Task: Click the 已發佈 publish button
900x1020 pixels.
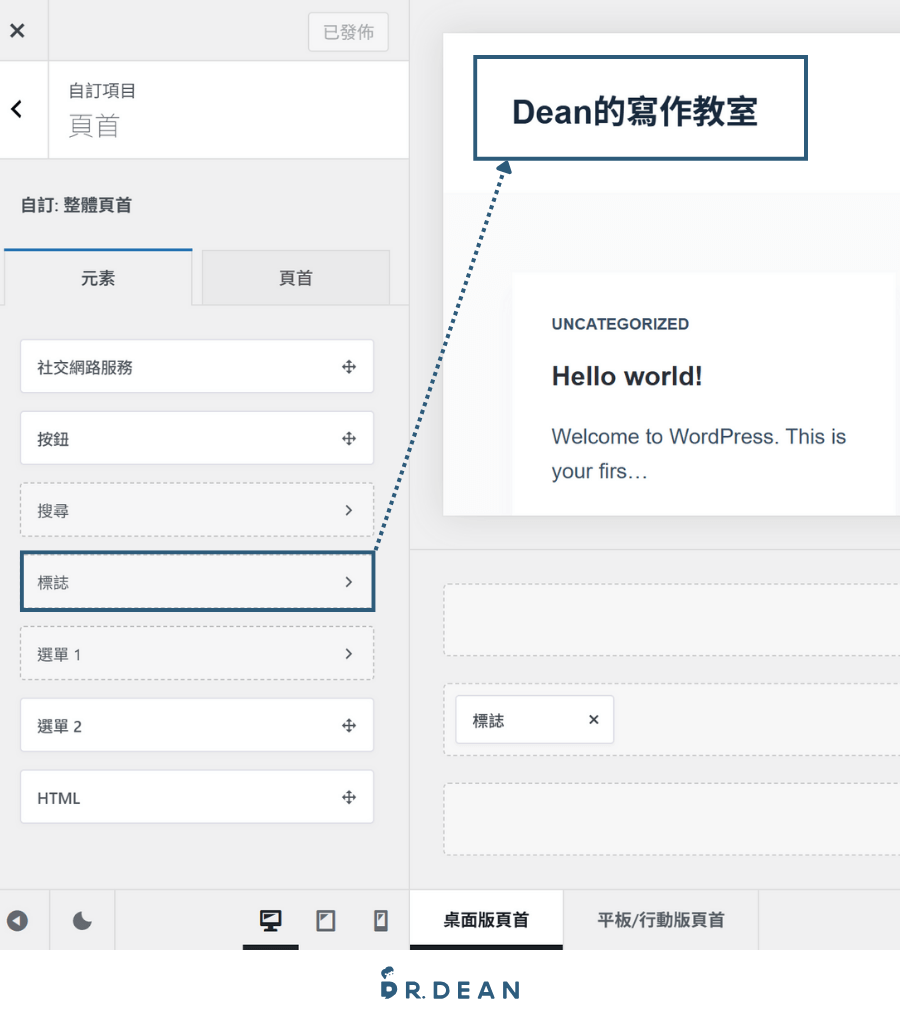Action: (x=349, y=32)
